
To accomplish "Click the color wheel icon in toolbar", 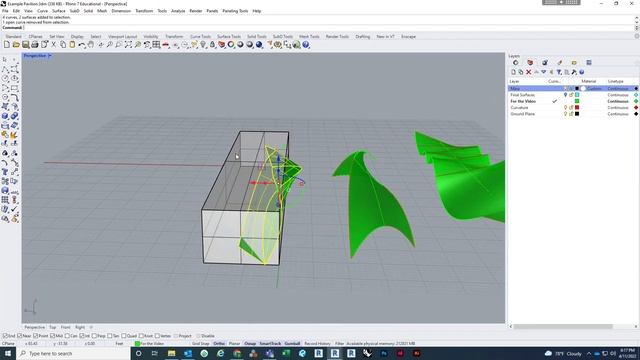I will (x=231, y=45).
